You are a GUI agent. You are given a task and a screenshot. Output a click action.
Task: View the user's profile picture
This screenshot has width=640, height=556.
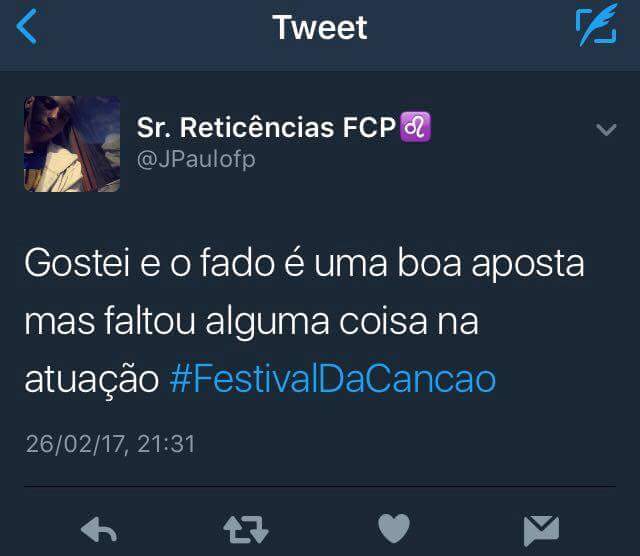pyautogui.click(x=72, y=144)
